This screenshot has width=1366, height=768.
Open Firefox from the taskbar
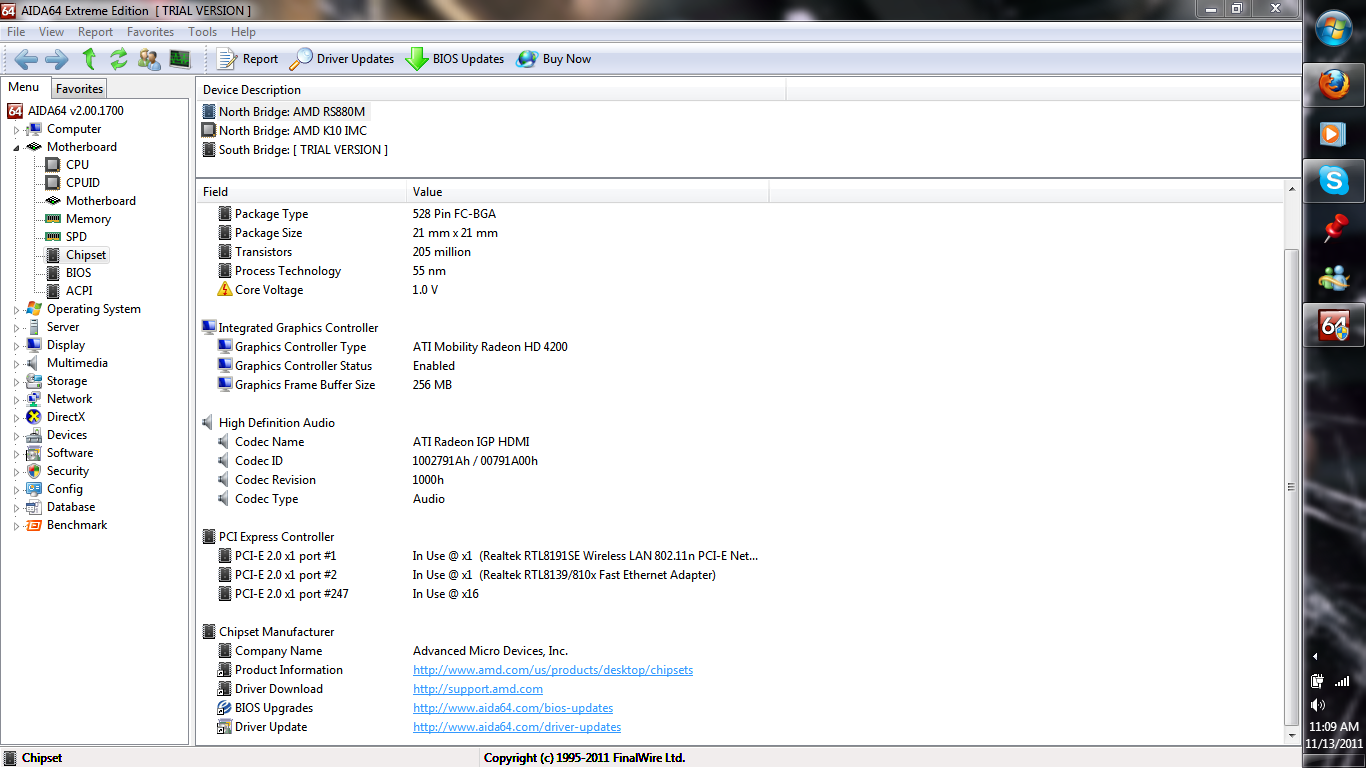pyautogui.click(x=1334, y=84)
